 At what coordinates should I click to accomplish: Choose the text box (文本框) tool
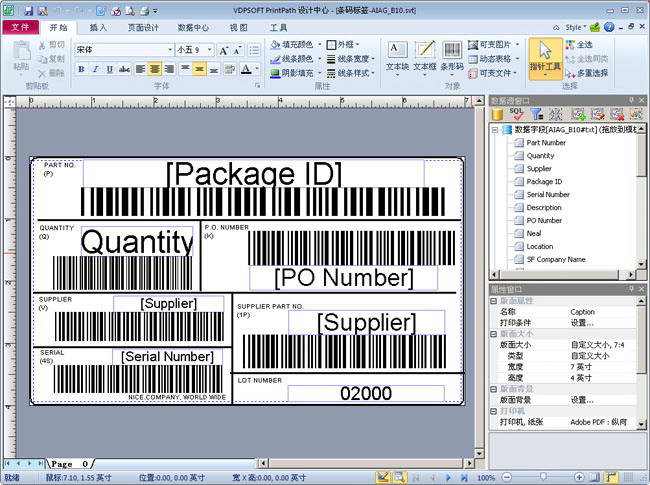[x=425, y=56]
